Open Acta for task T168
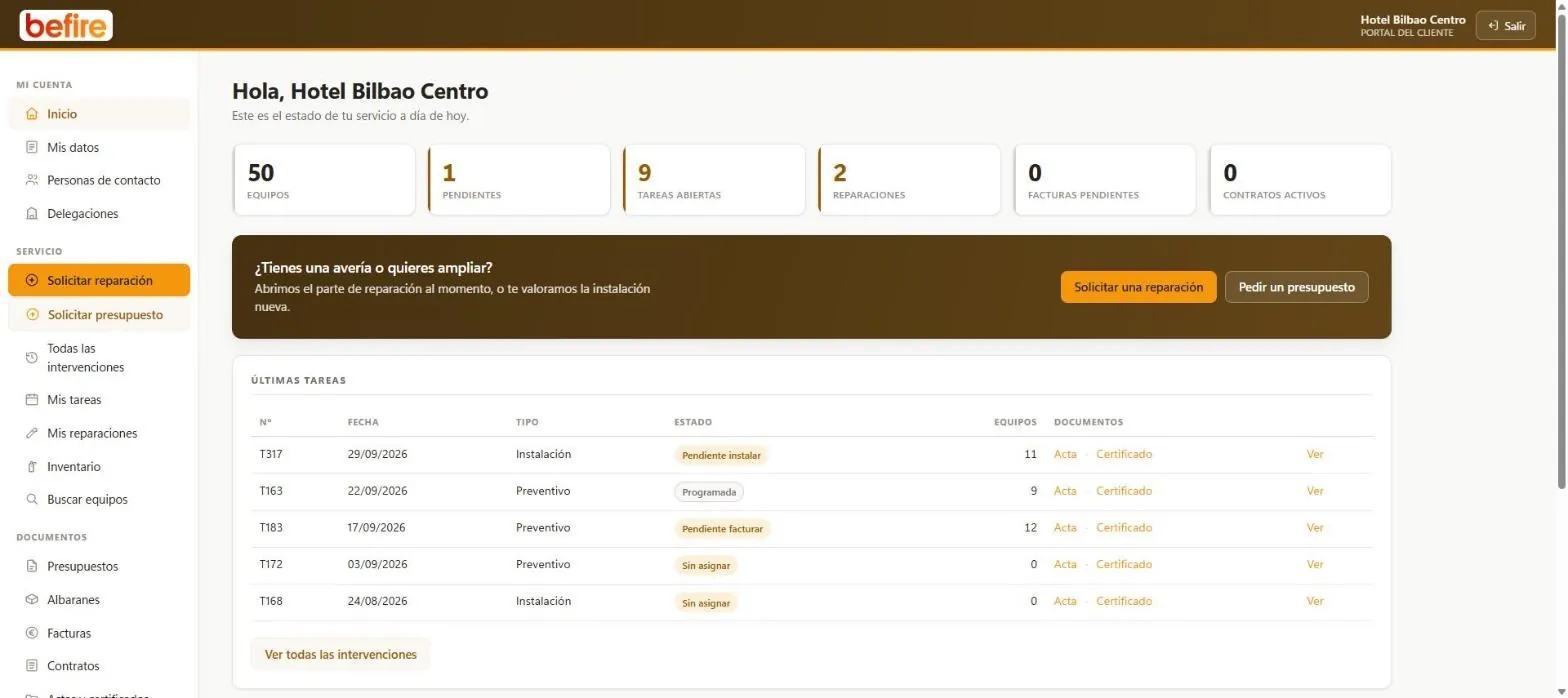Image resolution: width=1568 pixels, height=698 pixels. click(1065, 601)
